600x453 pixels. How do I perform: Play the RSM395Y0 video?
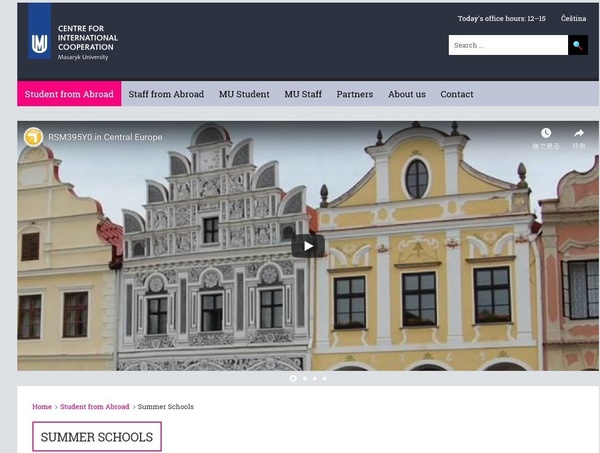(x=308, y=246)
